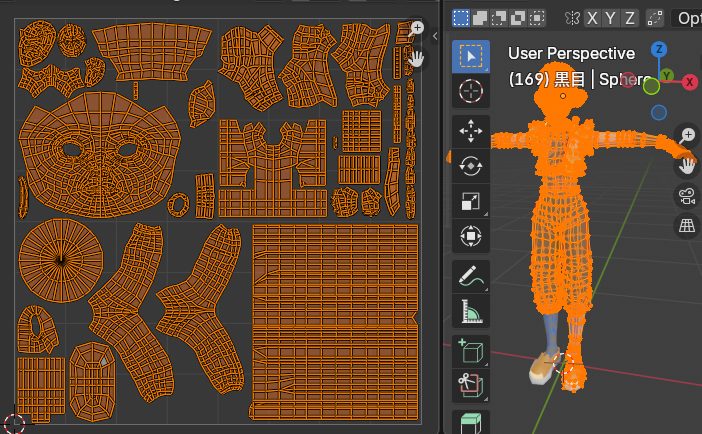Activate the Transform tool

471,237
